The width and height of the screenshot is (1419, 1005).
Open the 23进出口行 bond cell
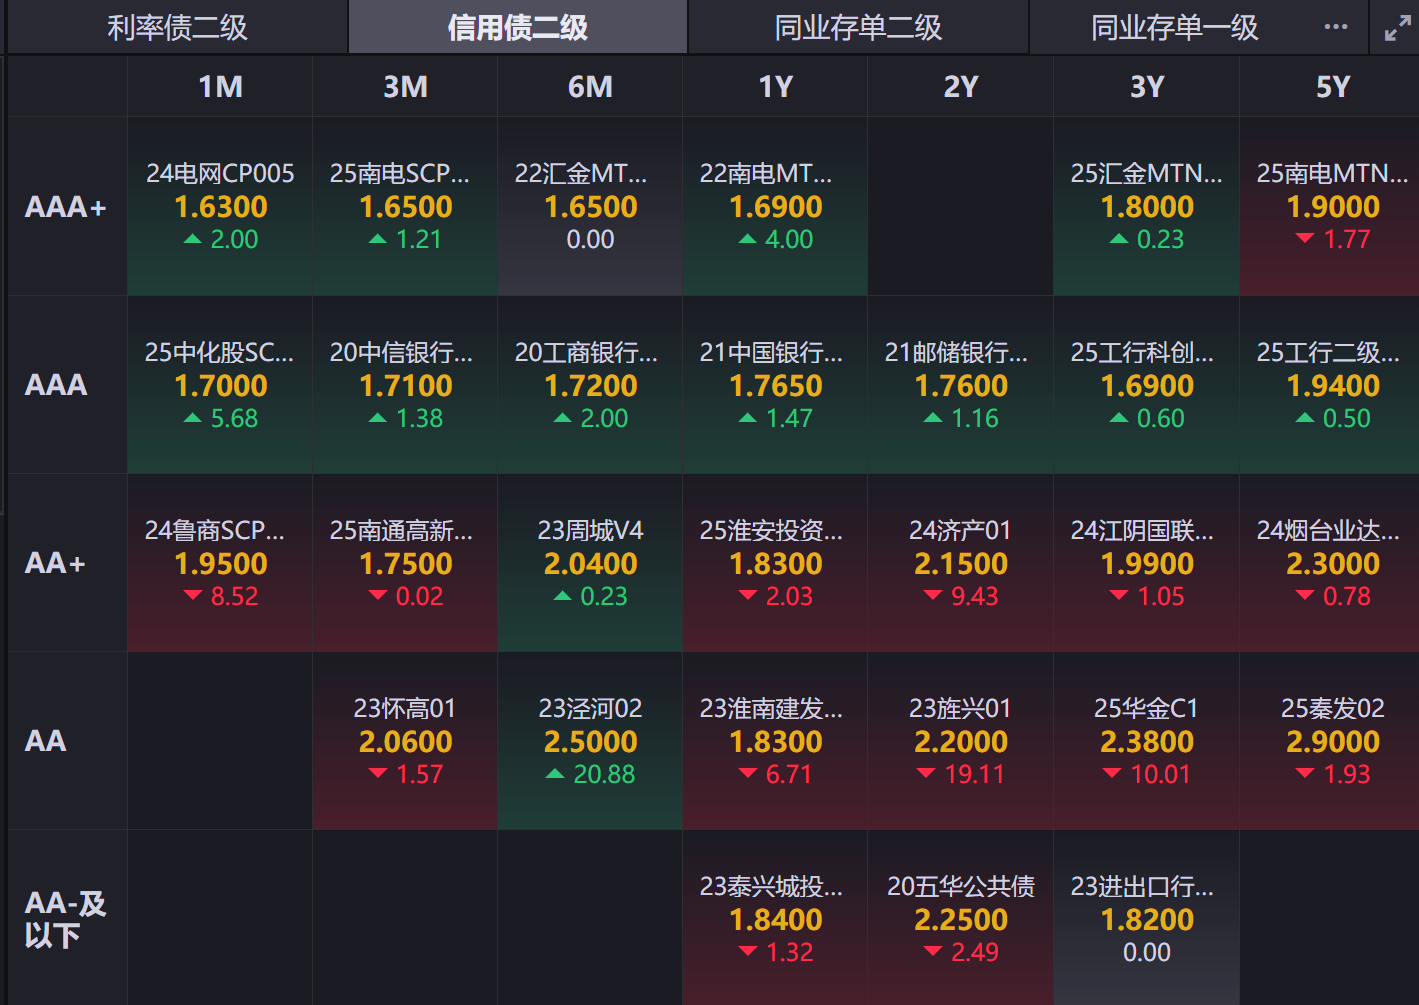(x=1146, y=919)
